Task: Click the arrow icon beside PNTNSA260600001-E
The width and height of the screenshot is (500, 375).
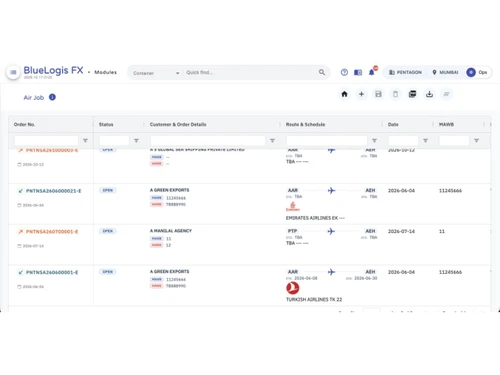Action: point(20,272)
